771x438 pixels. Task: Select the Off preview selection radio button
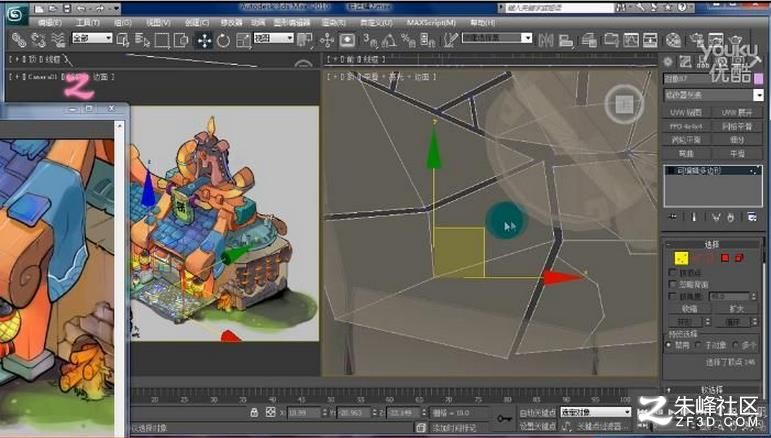(x=669, y=346)
